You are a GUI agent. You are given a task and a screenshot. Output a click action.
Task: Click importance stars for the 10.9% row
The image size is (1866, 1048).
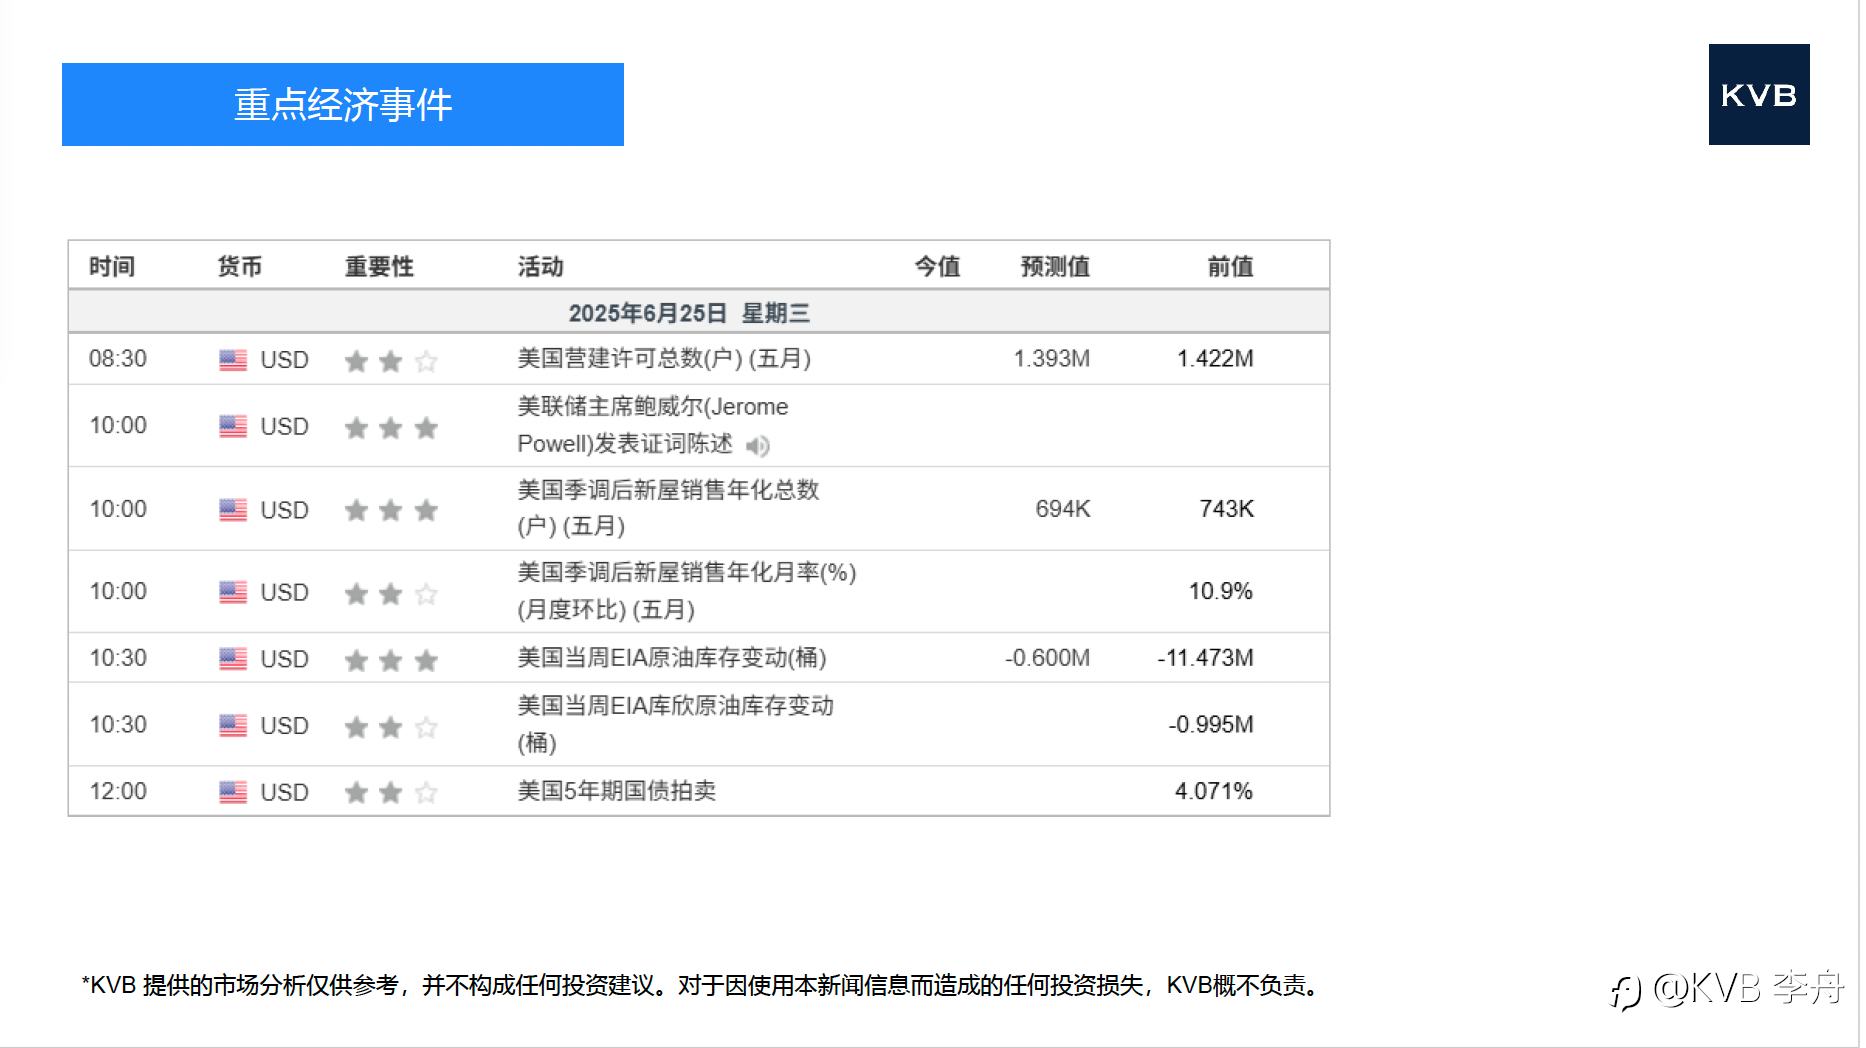(391, 594)
